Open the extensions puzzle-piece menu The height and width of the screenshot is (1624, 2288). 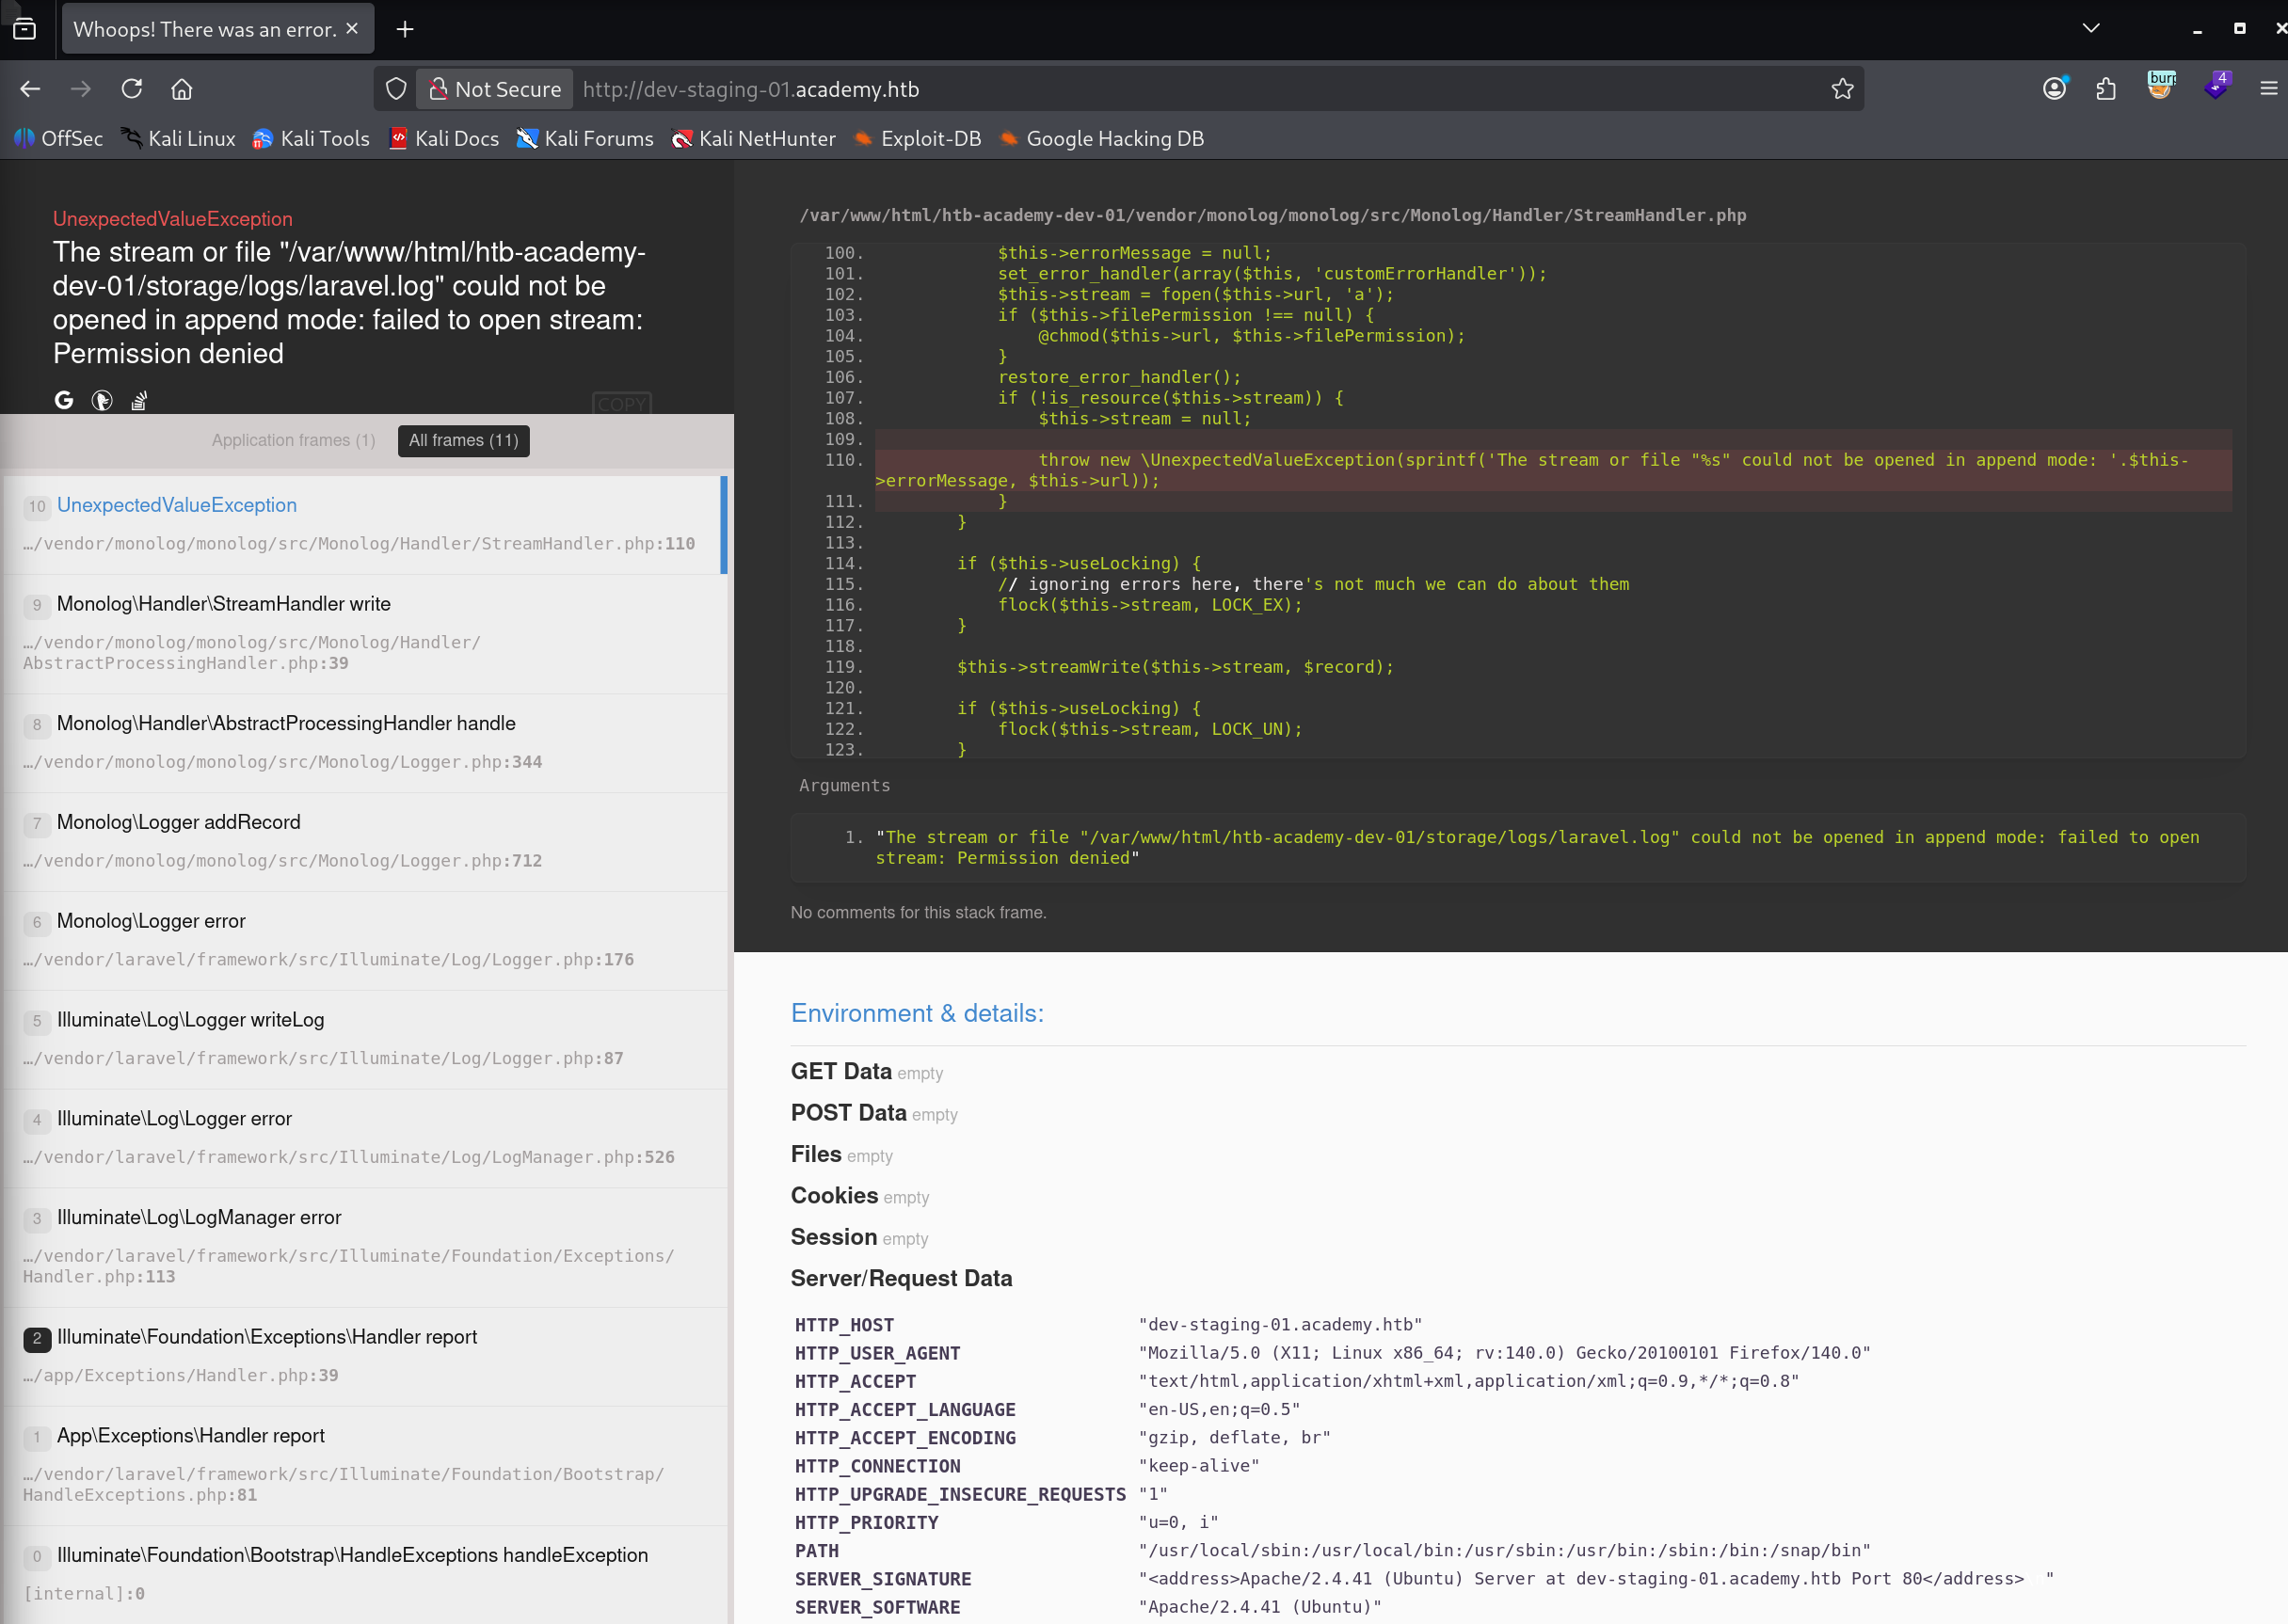pyautogui.click(x=2106, y=89)
